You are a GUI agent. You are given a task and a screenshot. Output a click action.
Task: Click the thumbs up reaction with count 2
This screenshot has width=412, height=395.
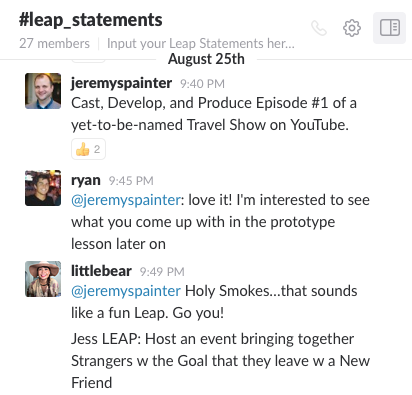[88, 149]
